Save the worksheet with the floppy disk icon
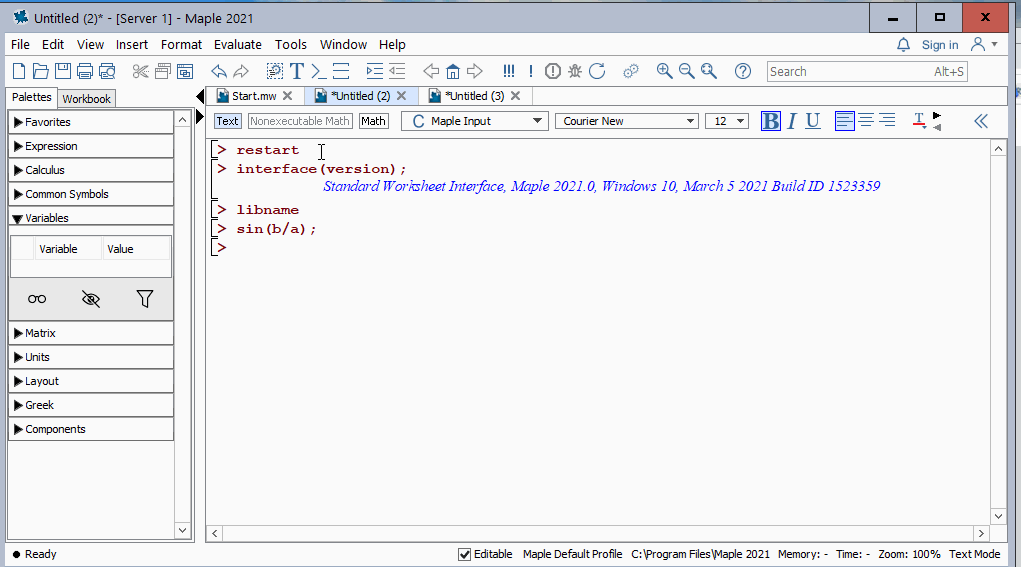1021x567 pixels. (x=63, y=71)
